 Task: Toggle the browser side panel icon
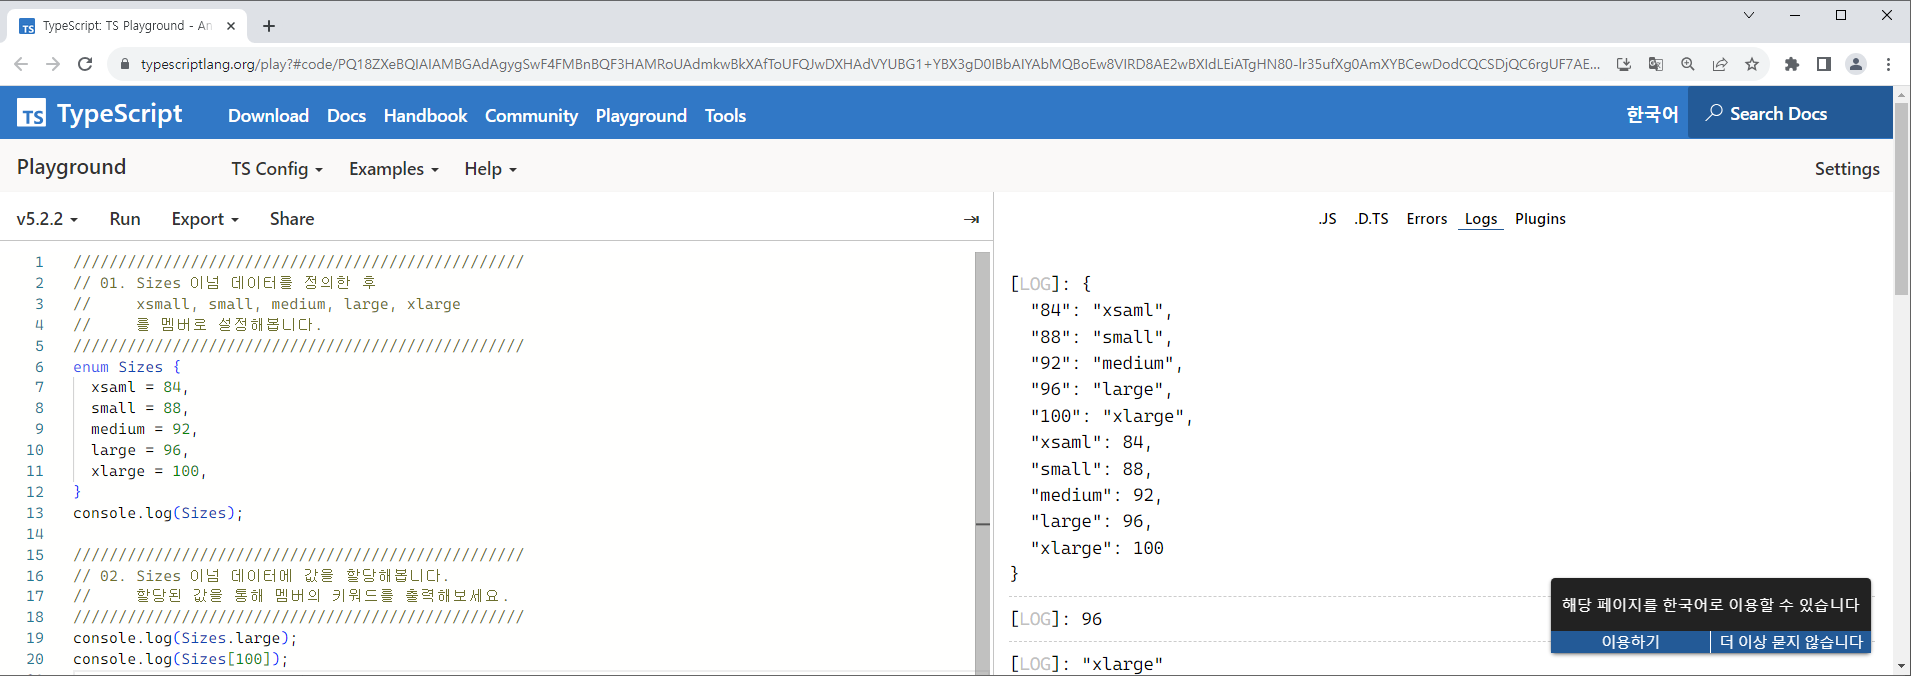click(x=1824, y=64)
